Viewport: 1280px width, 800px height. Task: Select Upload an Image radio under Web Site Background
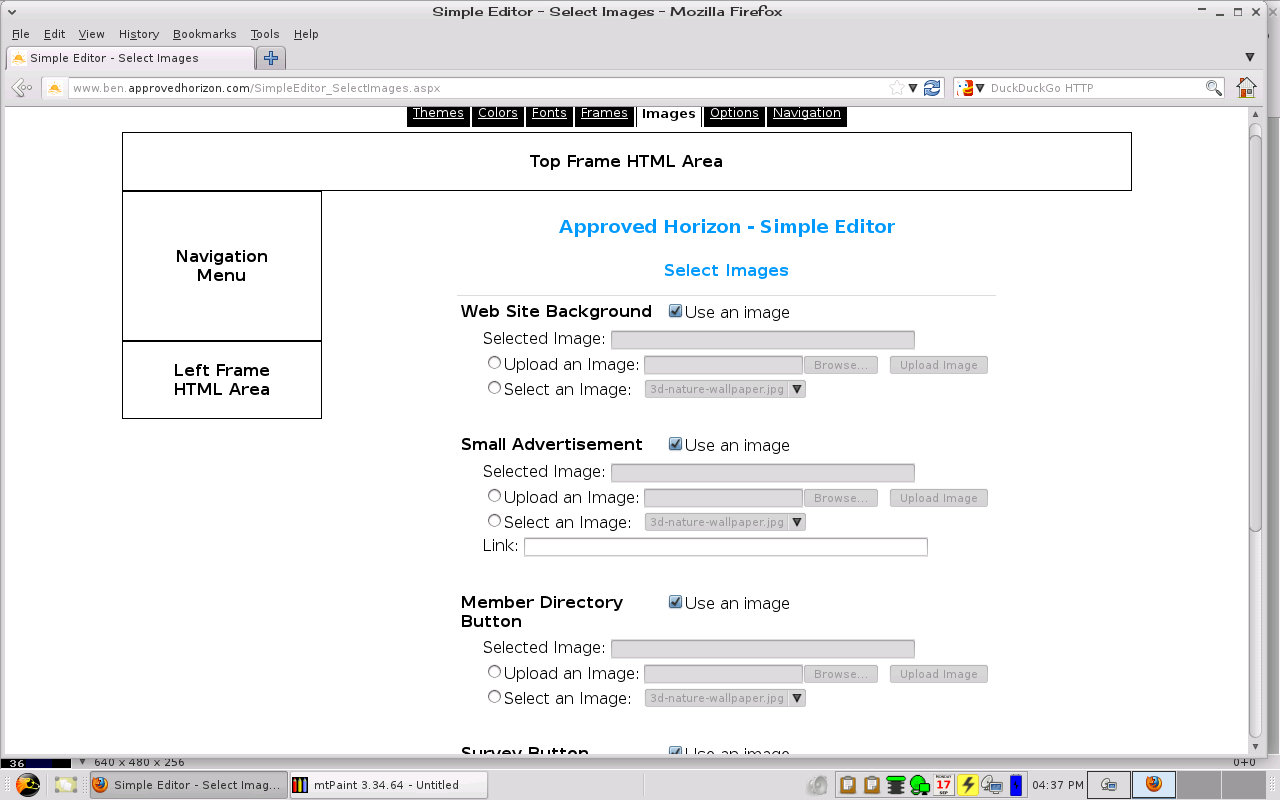click(494, 363)
